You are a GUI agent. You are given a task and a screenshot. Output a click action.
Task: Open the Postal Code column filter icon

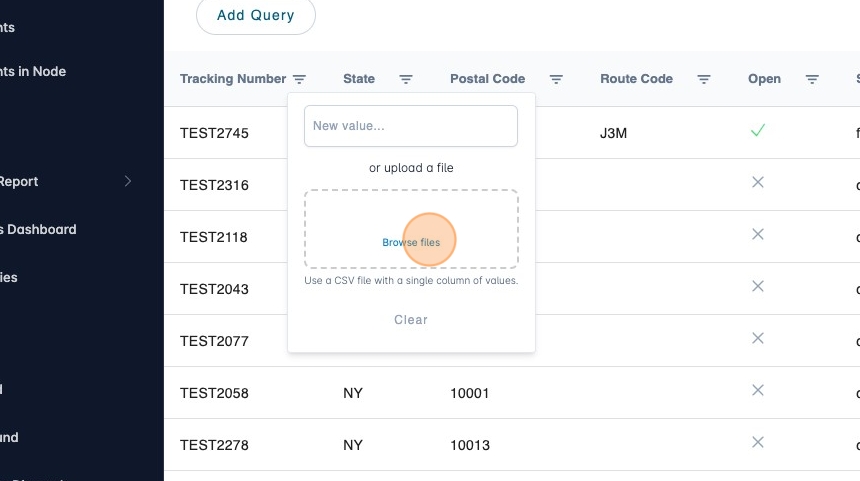pos(557,79)
